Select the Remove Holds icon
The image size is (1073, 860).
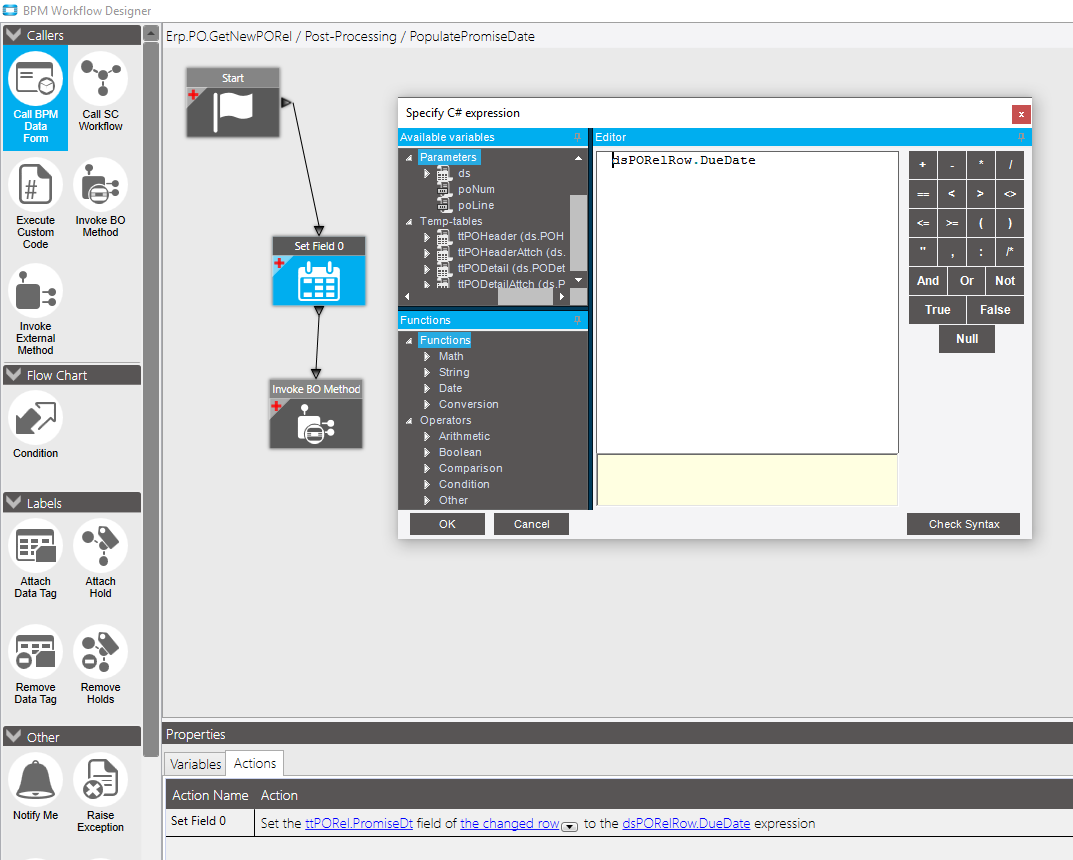click(x=100, y=654)
